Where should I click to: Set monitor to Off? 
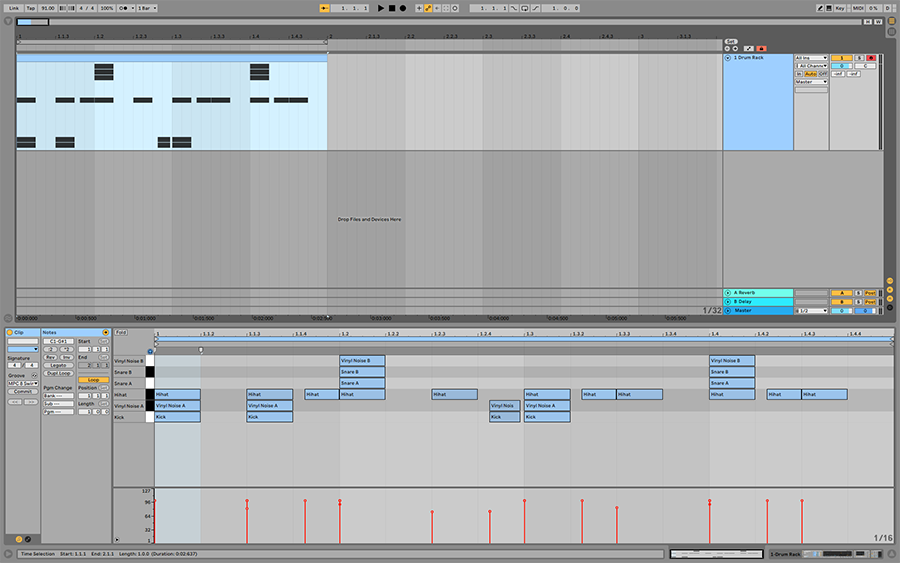click(823, 73)
